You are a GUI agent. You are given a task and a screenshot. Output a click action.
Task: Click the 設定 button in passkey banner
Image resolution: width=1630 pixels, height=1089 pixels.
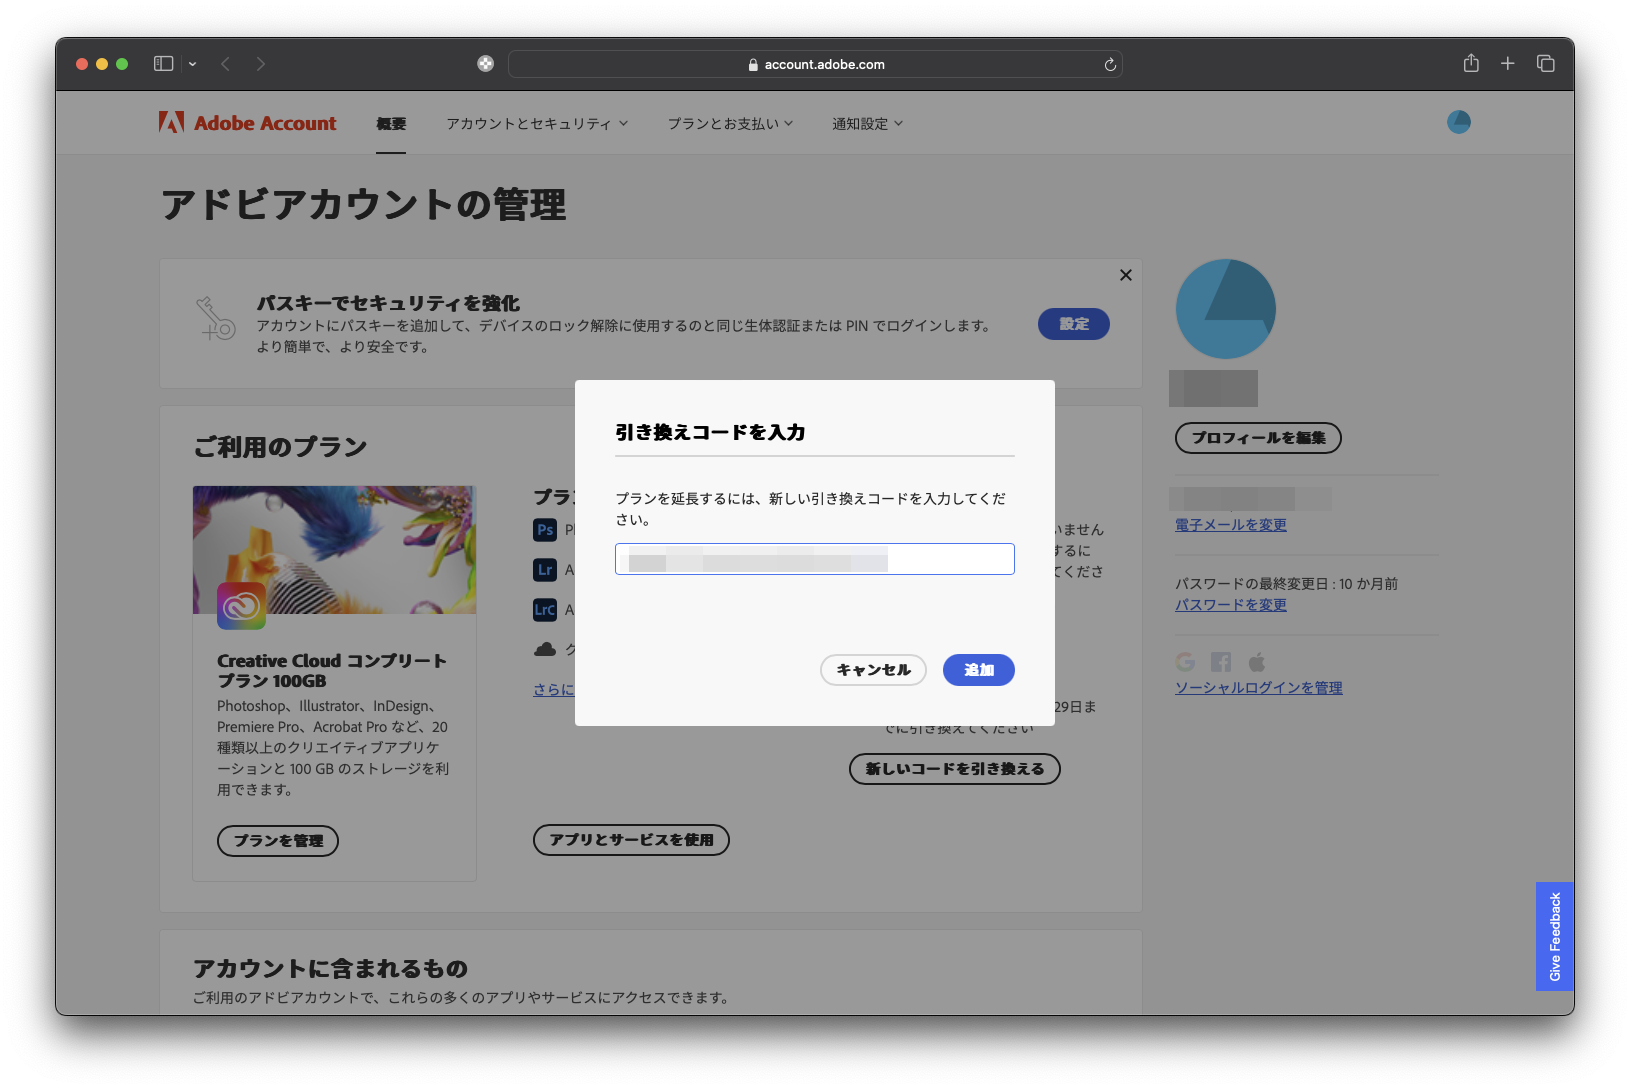tap(1074, 324)
